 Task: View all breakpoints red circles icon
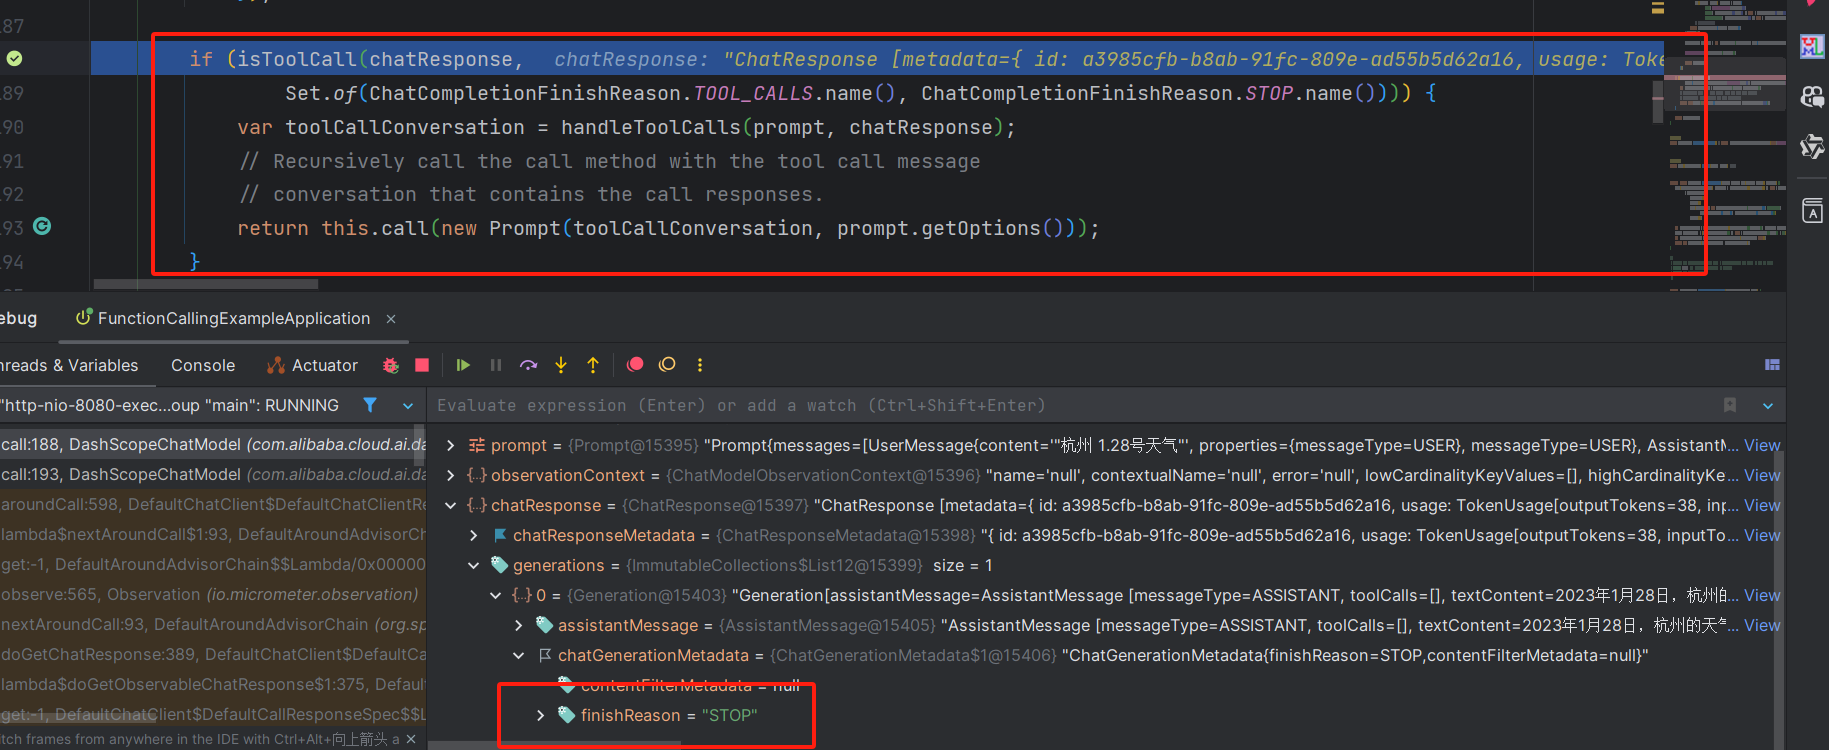pyautogui.click(x=635, y=365)
